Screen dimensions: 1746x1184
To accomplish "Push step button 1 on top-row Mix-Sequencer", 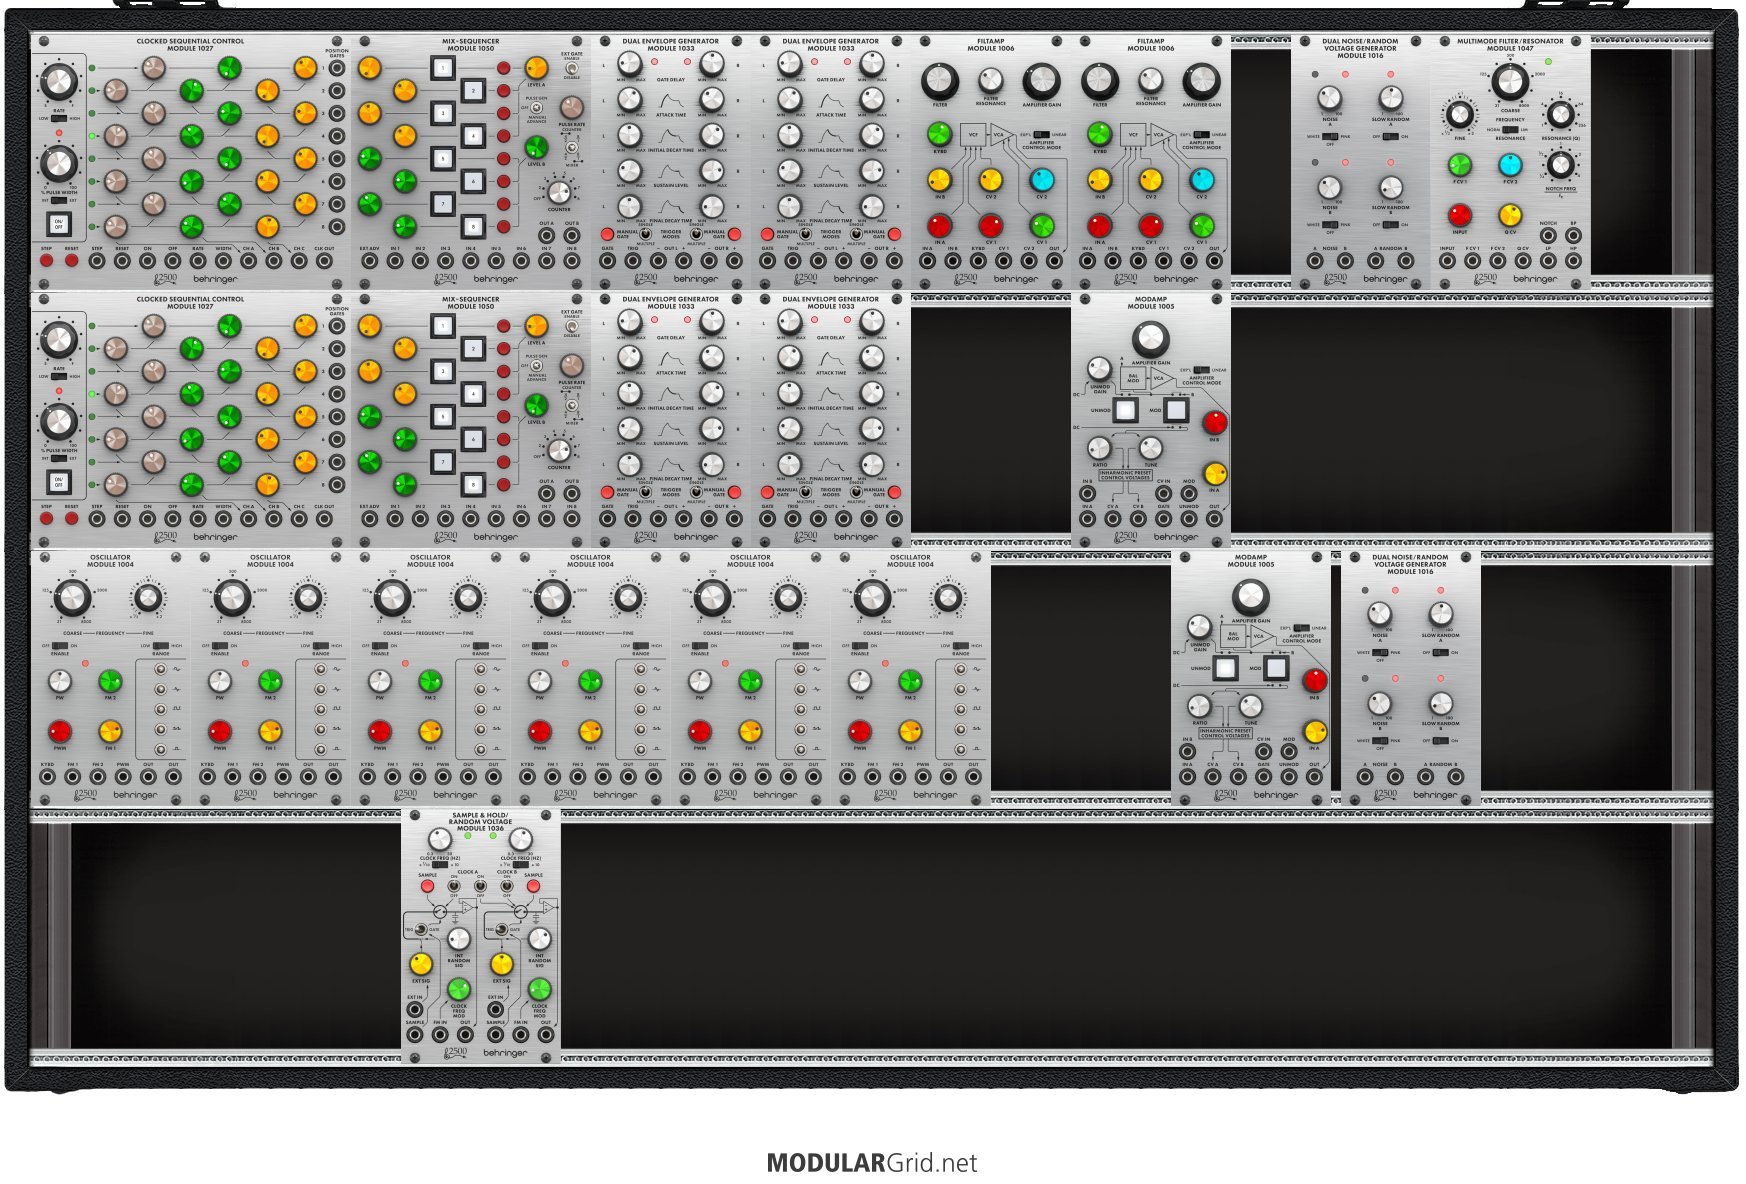I will 442,68.
